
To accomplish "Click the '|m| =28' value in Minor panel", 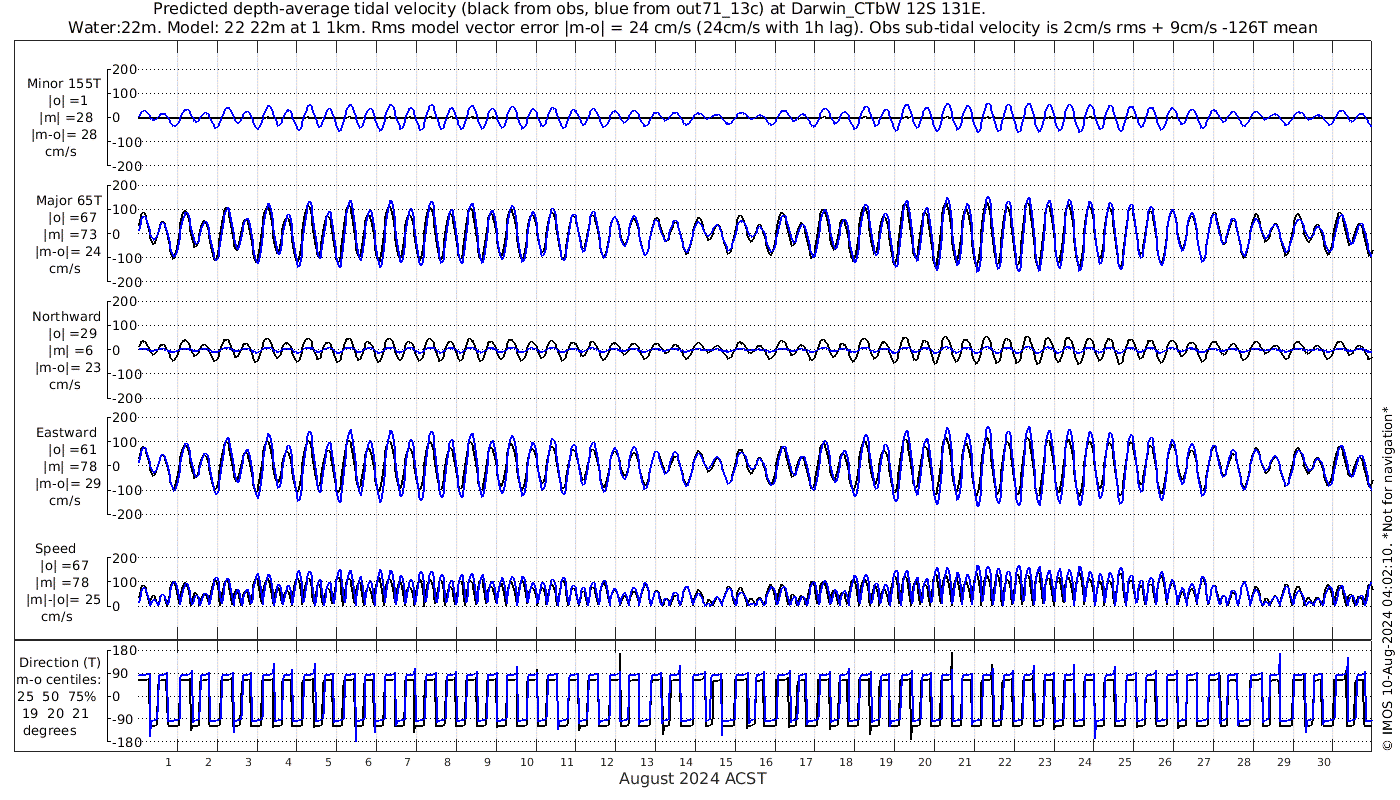I will pyautogui.click(x=66, y=118).
